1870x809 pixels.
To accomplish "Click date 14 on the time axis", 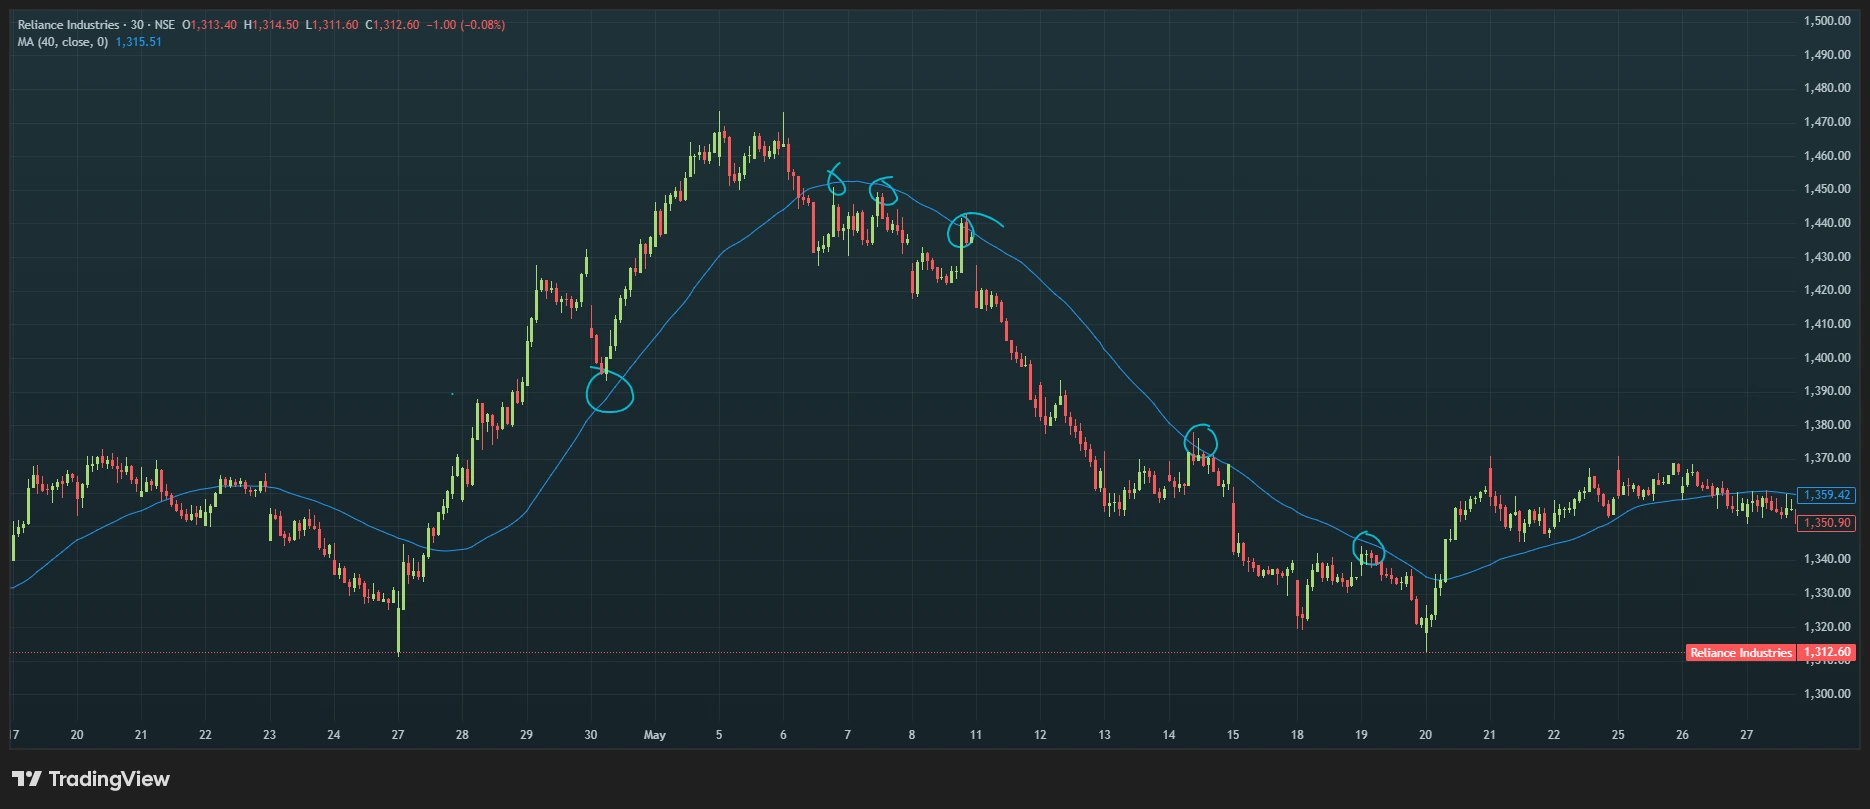I will point(1169,735).
